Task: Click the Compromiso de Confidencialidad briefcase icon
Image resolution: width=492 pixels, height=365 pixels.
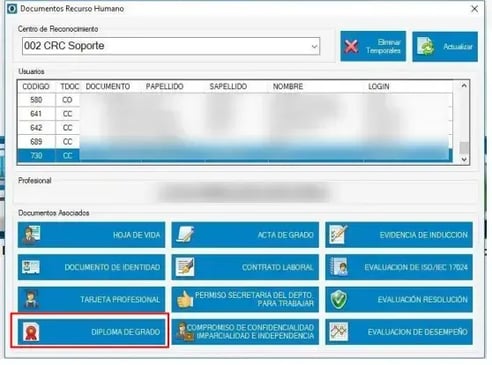Action: [184, 332]
